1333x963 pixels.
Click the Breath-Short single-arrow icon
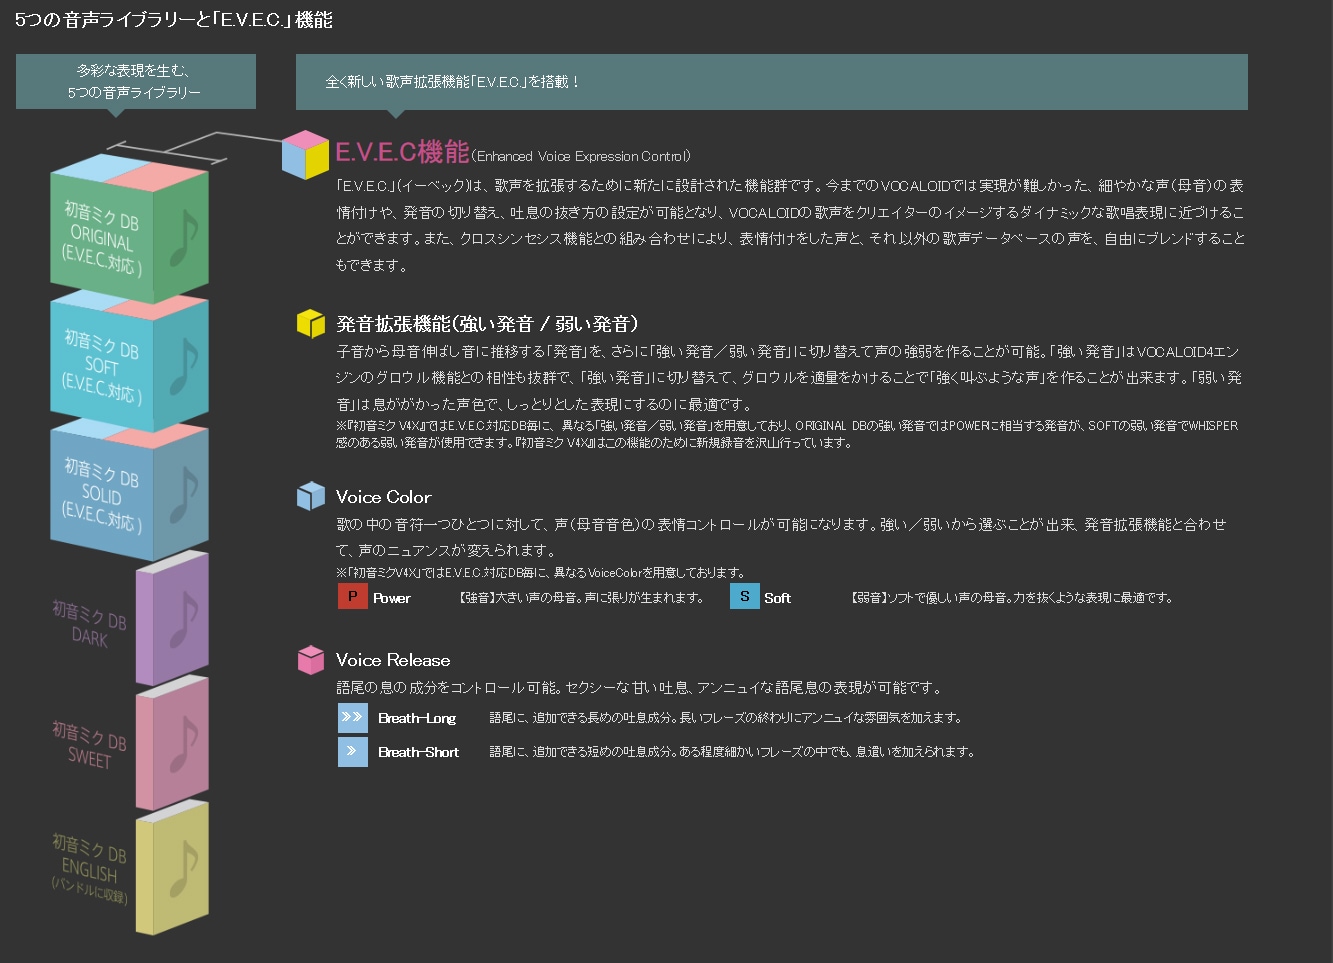tap(353, 752)
